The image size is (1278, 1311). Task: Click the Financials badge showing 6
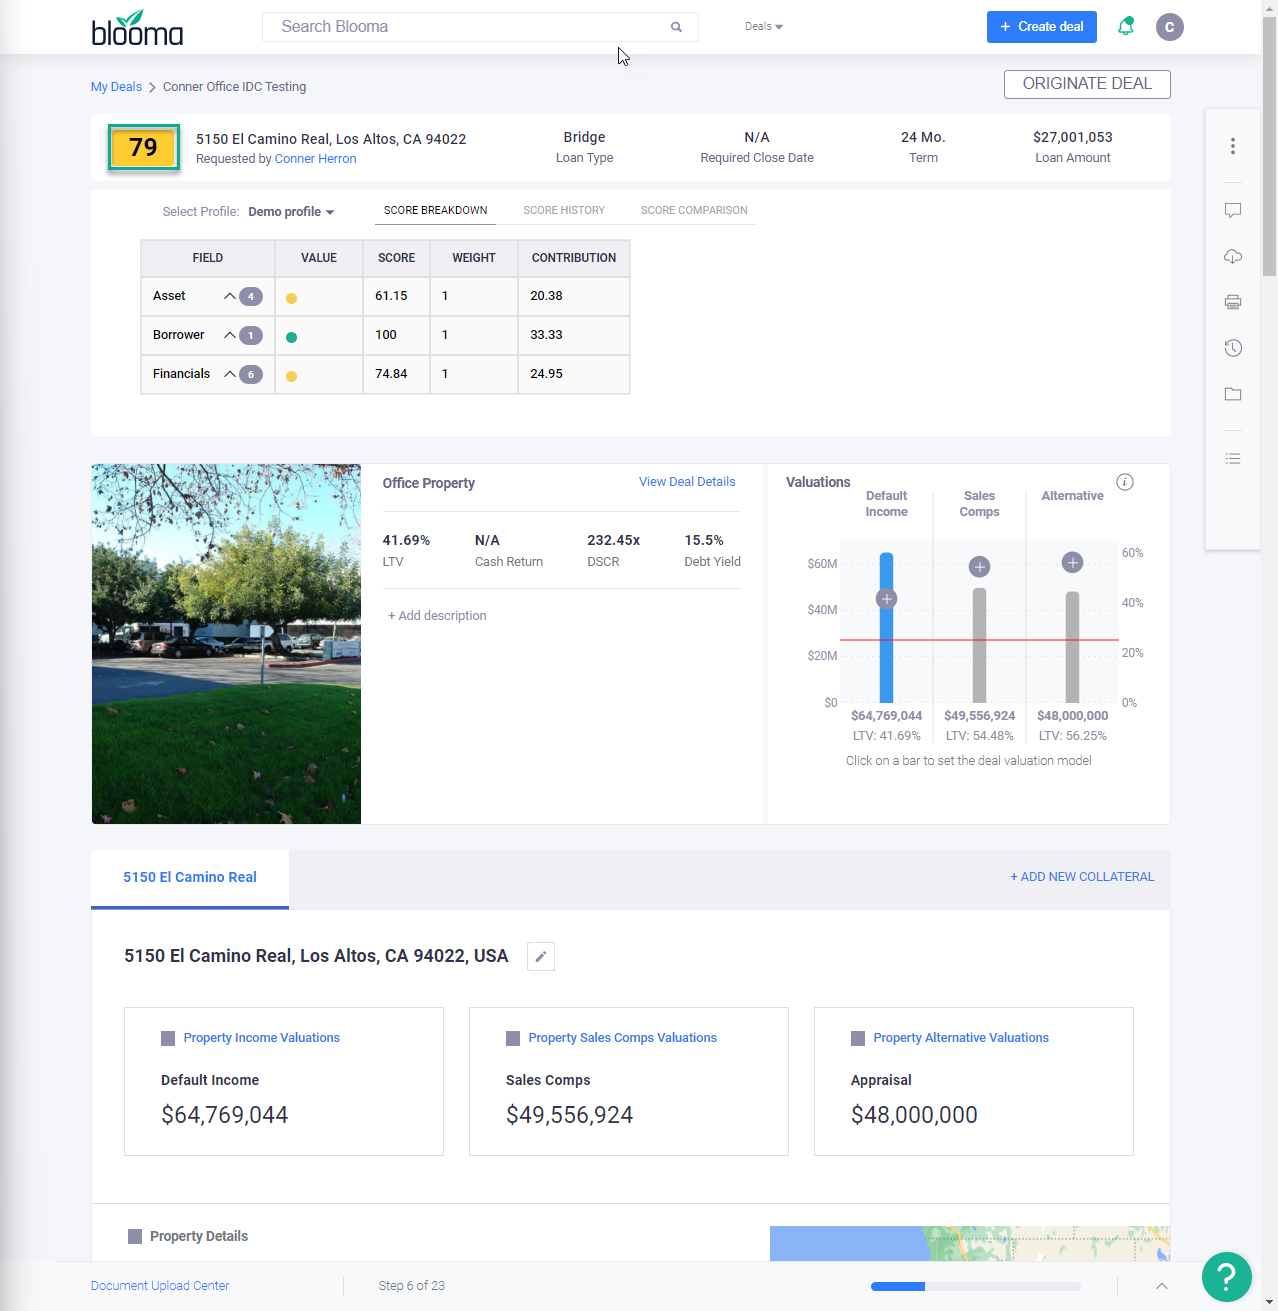pyautogui.click(x=251, y=374)
